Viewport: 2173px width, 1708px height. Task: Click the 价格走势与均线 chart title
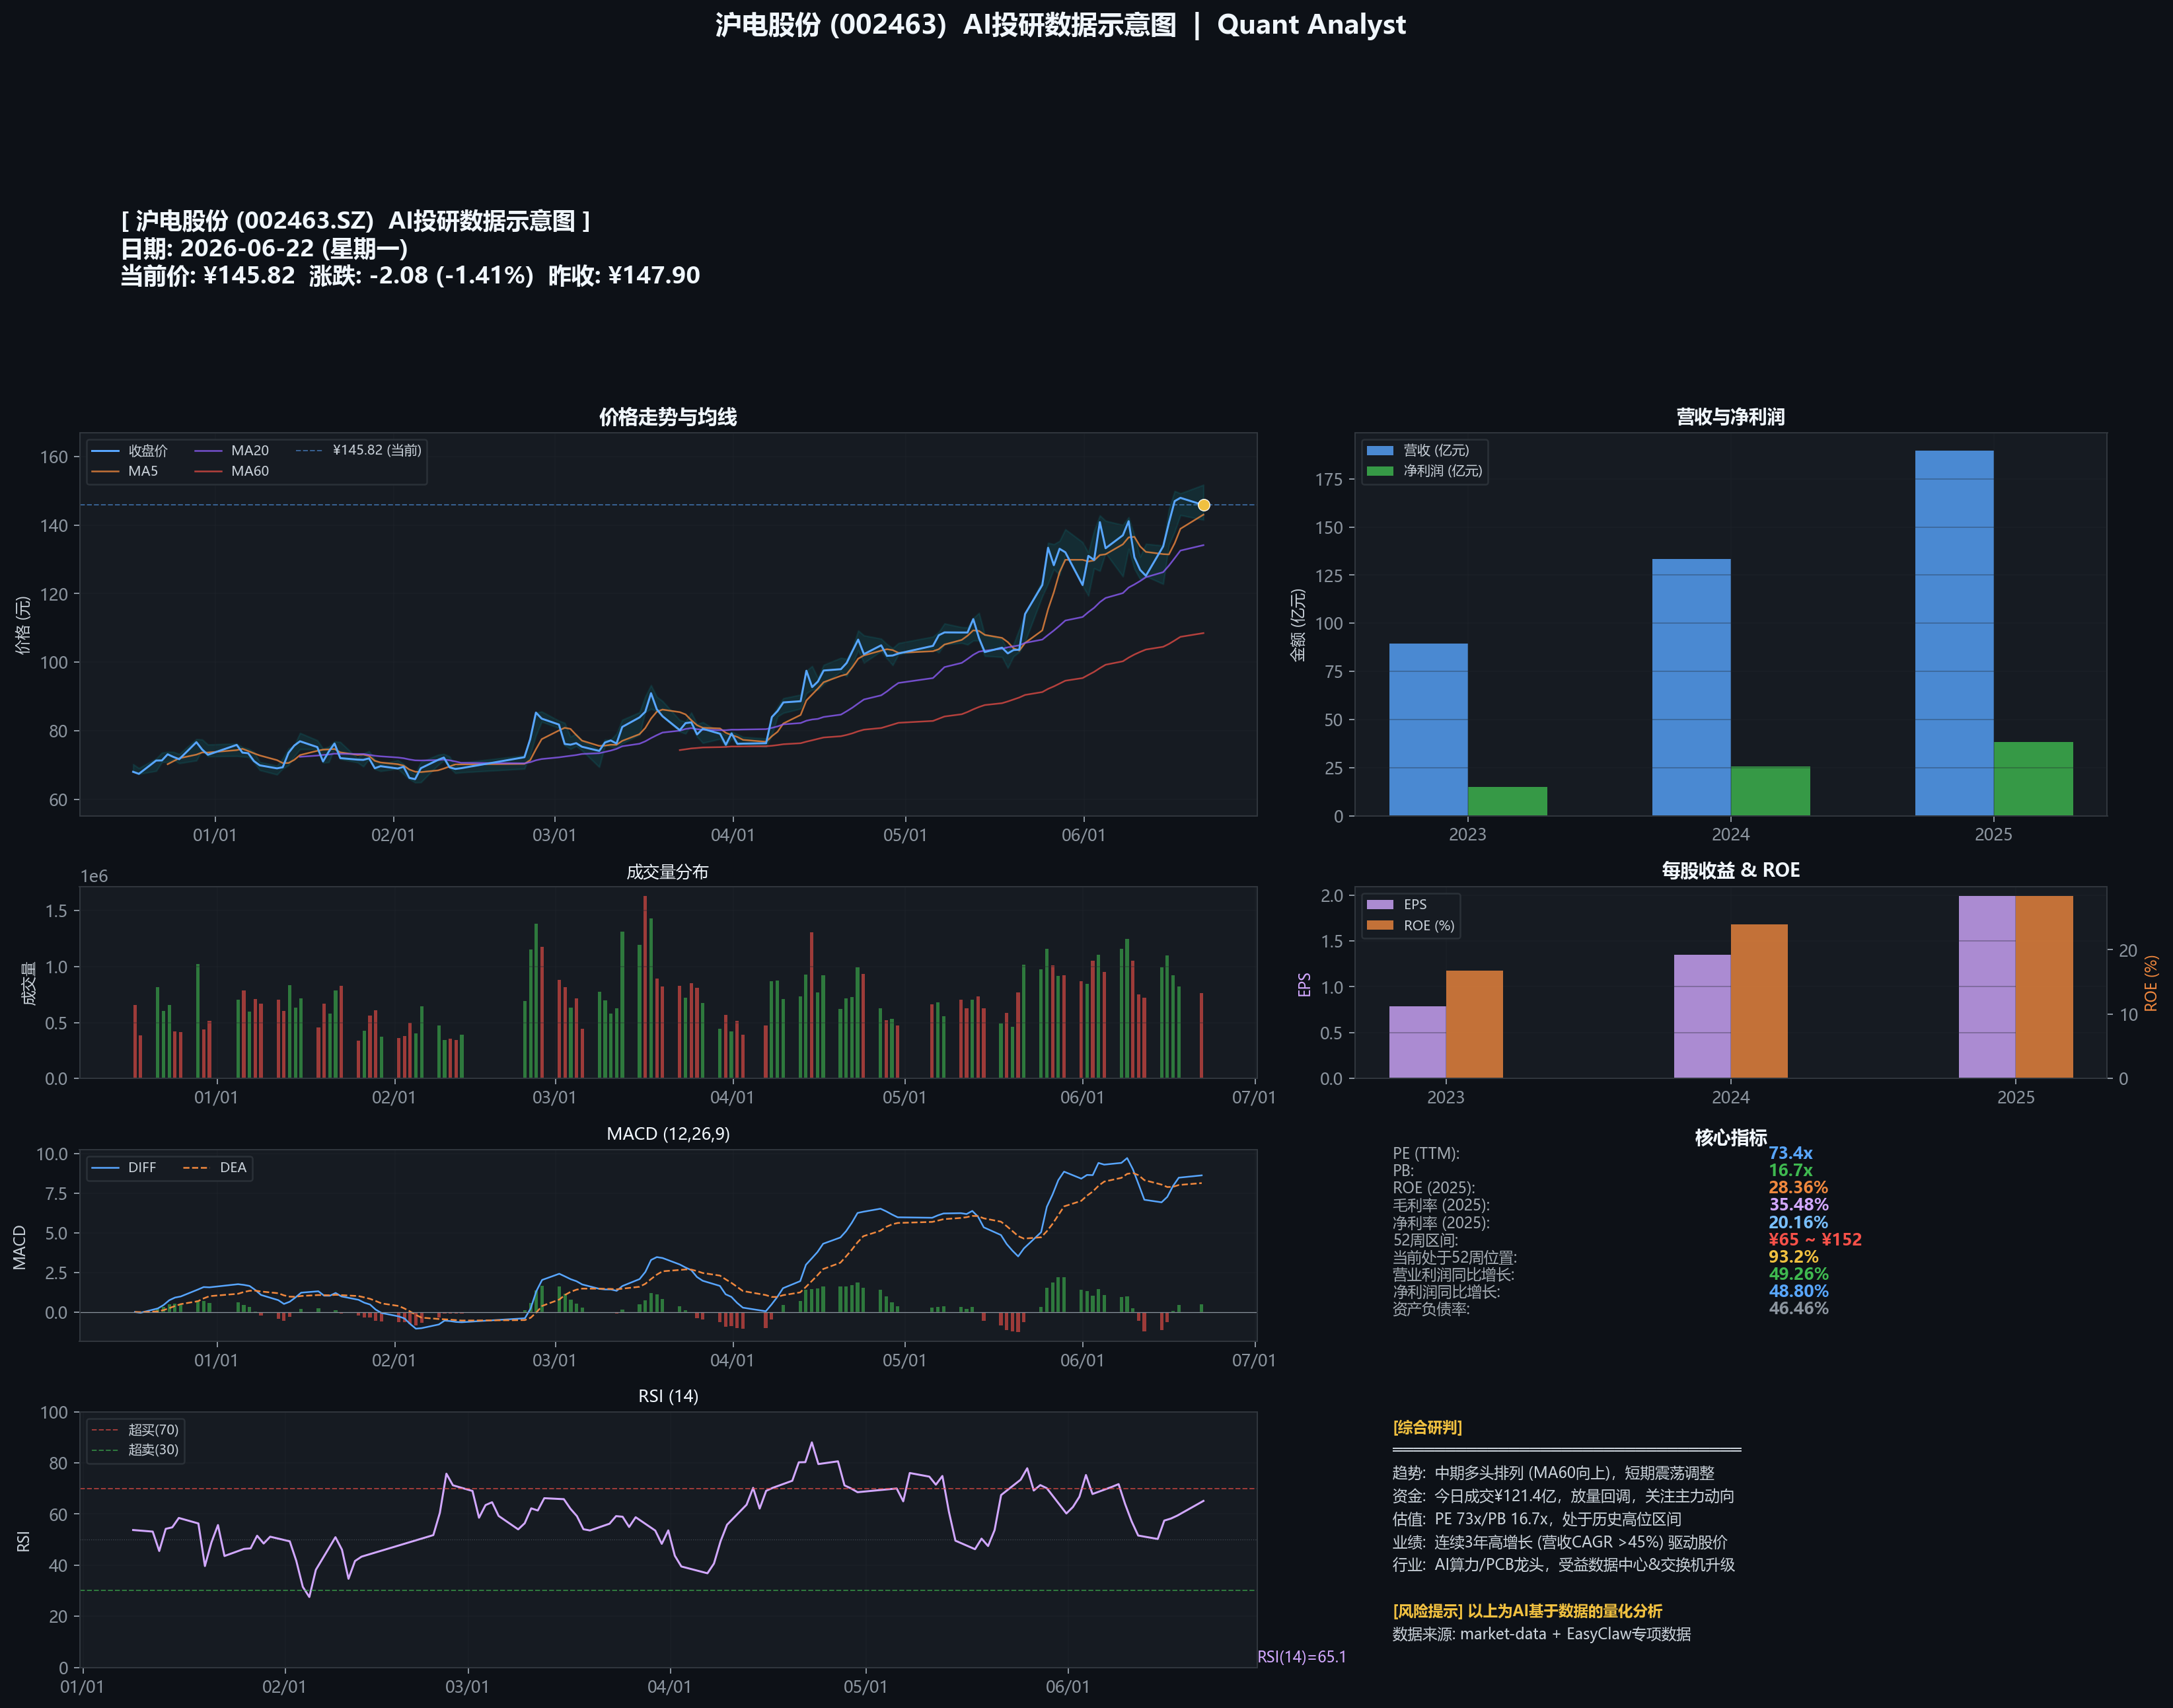[x=668, y=417]
